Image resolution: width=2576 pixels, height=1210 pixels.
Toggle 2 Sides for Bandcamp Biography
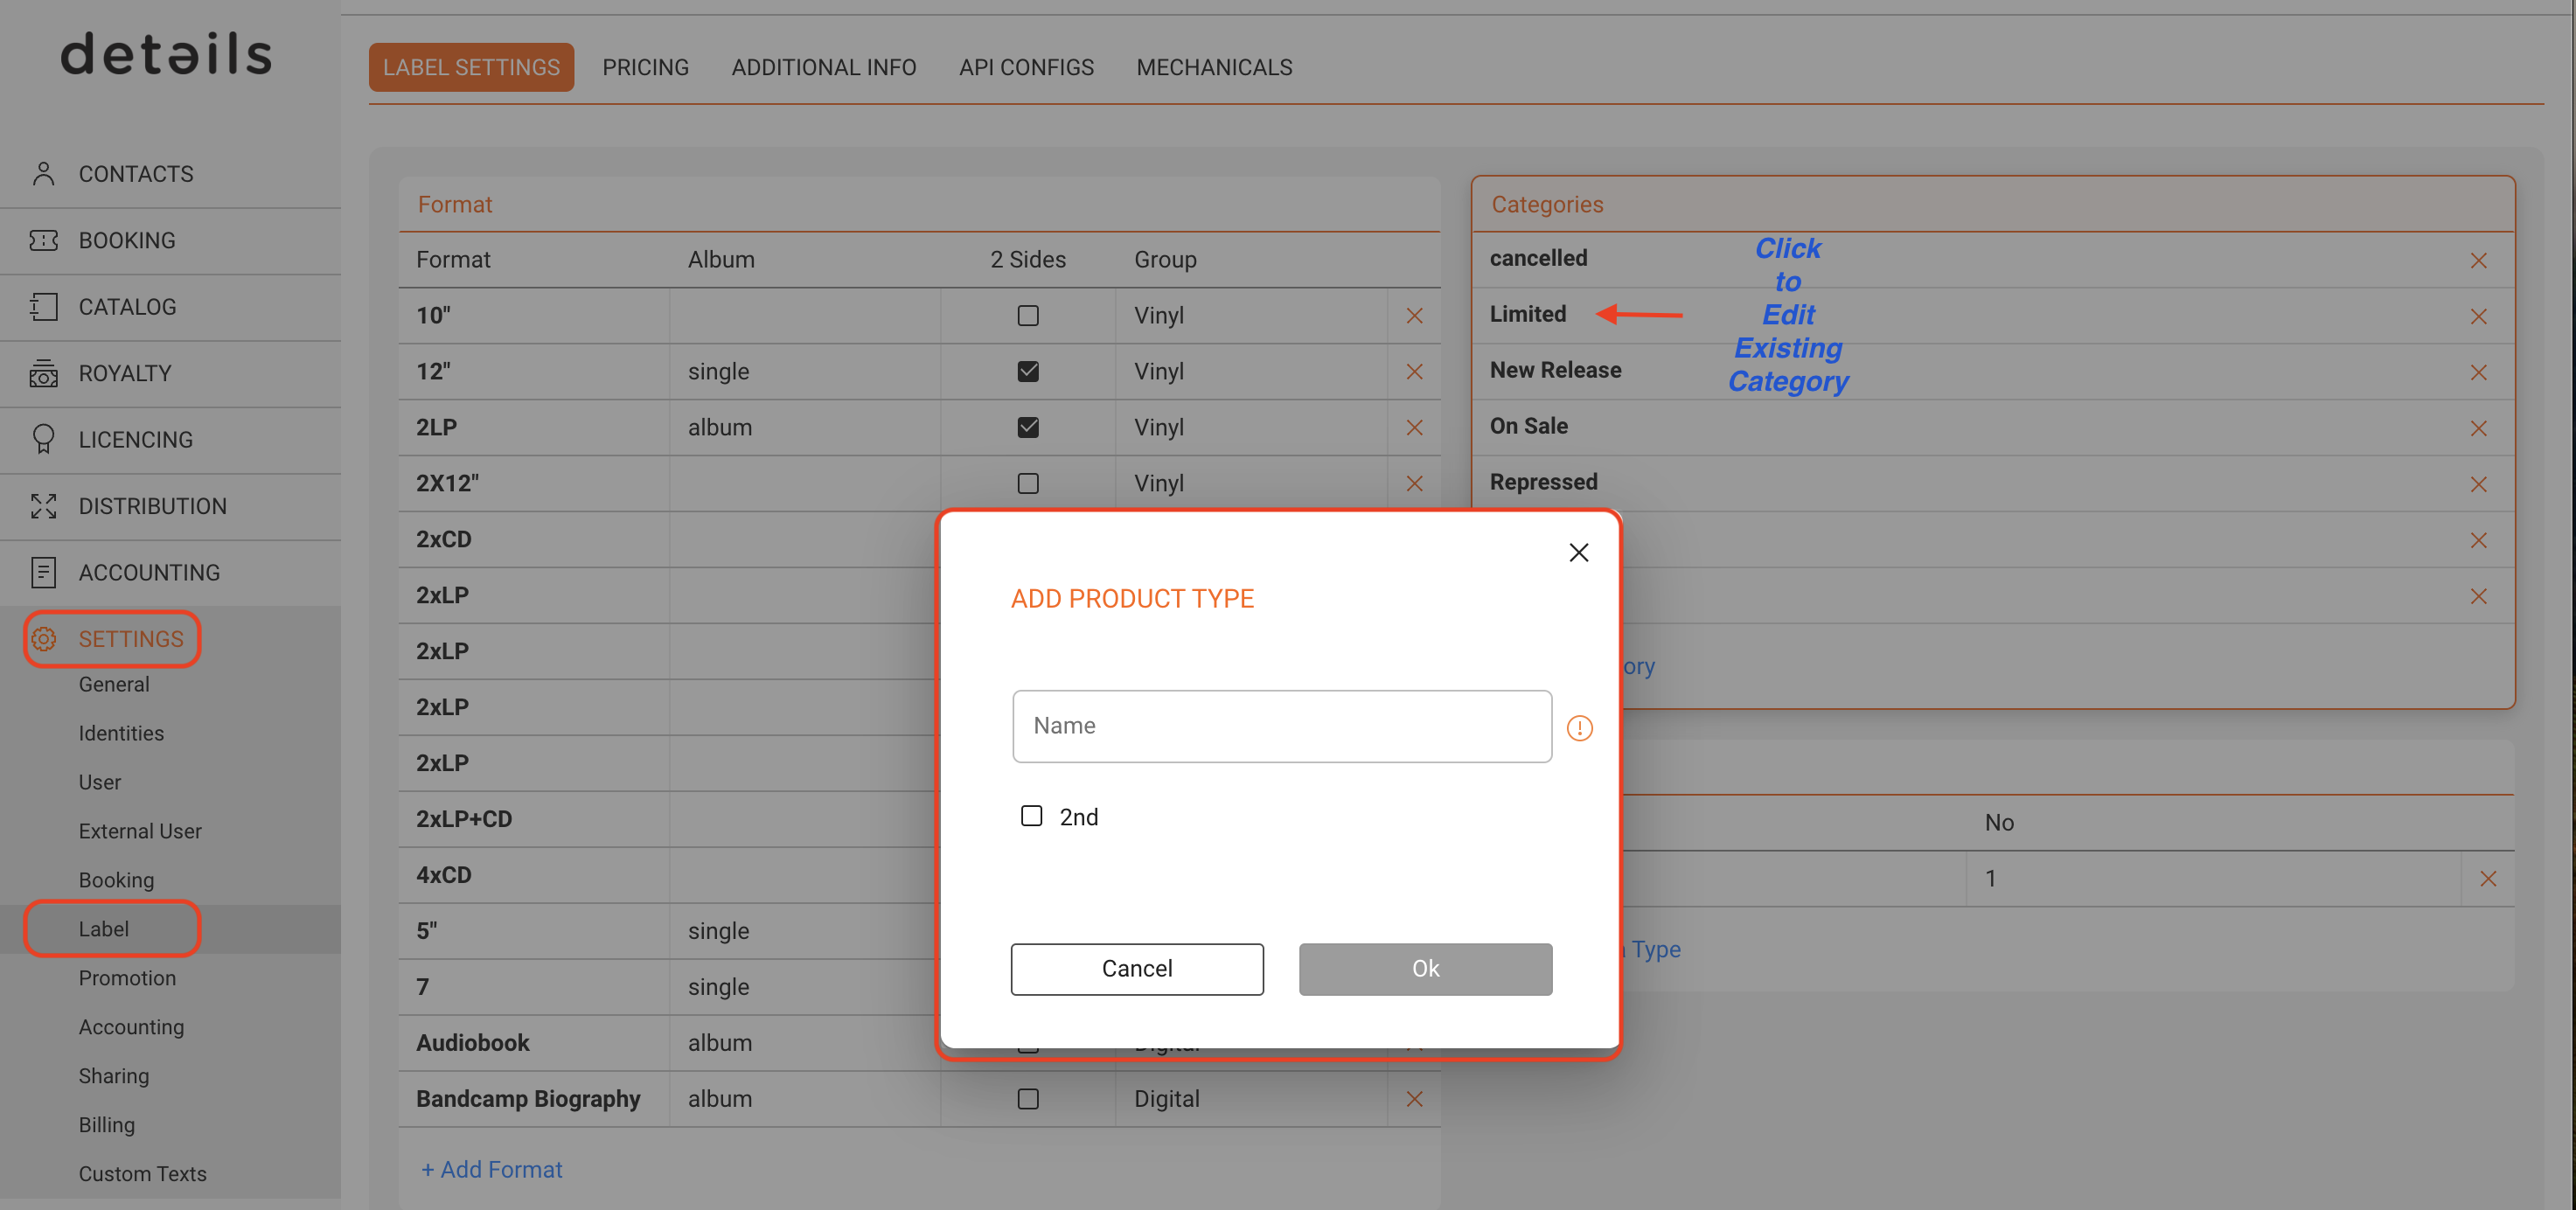pyautogui.click(x=1028, y=1099)
